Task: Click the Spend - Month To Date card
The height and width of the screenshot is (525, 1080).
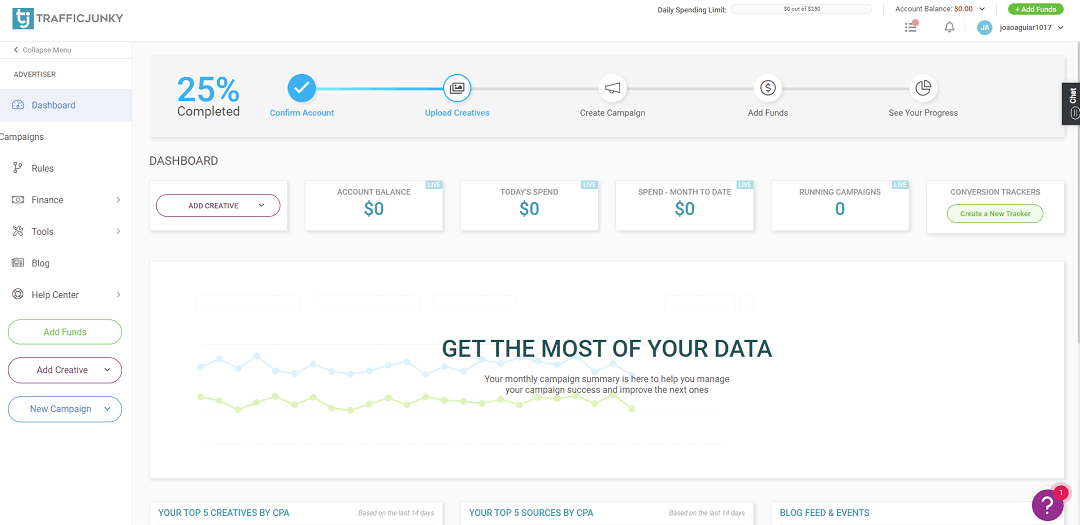Action: (685, 206)
